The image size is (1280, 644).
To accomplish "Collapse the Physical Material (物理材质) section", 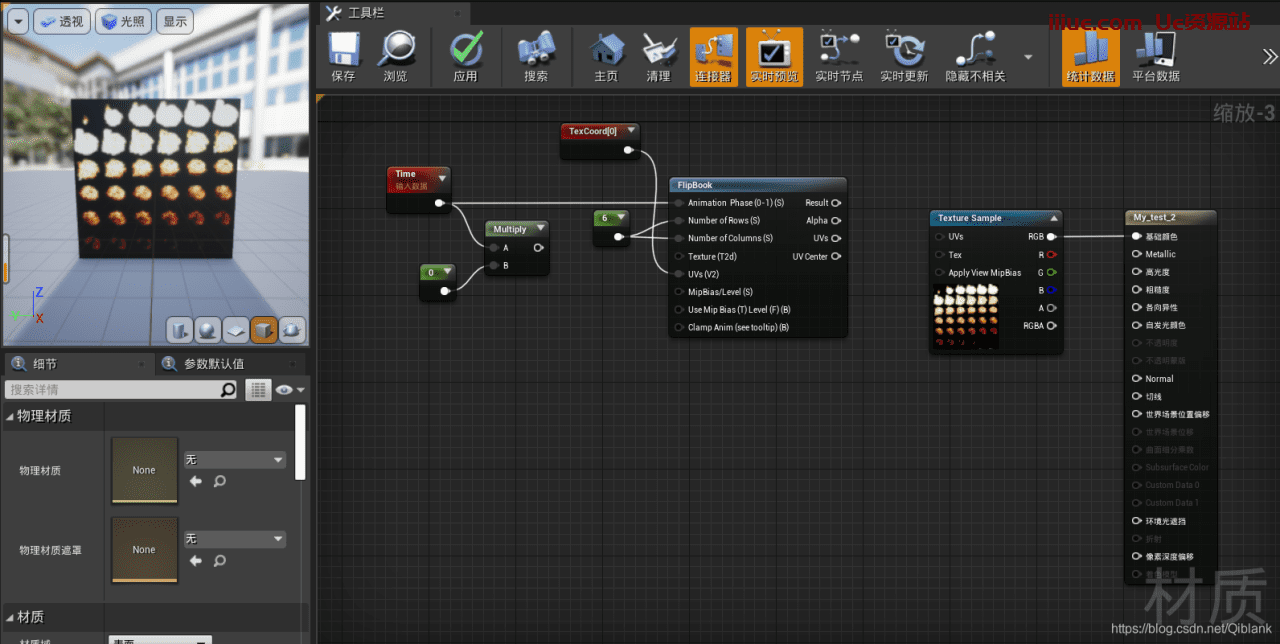I will click(x=11, y=416).
